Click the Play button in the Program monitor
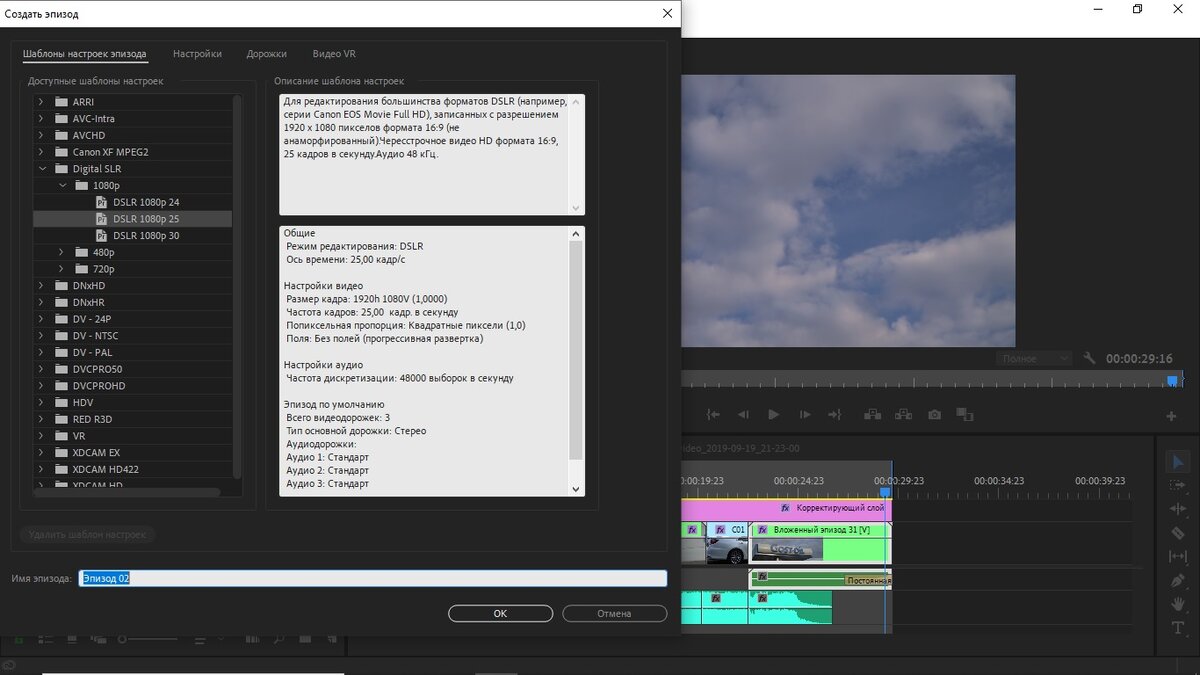 coord(773,414)
